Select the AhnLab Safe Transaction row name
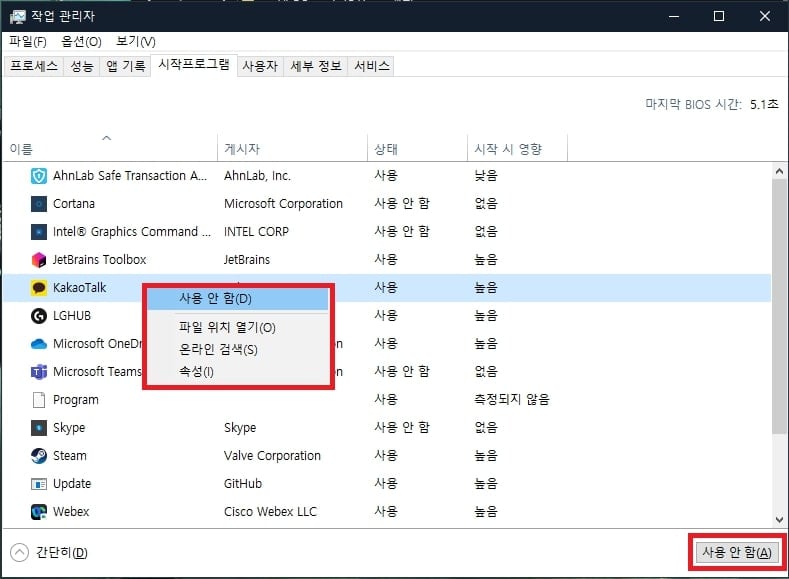Screen dimensions: 789x579 coord(130,176)
